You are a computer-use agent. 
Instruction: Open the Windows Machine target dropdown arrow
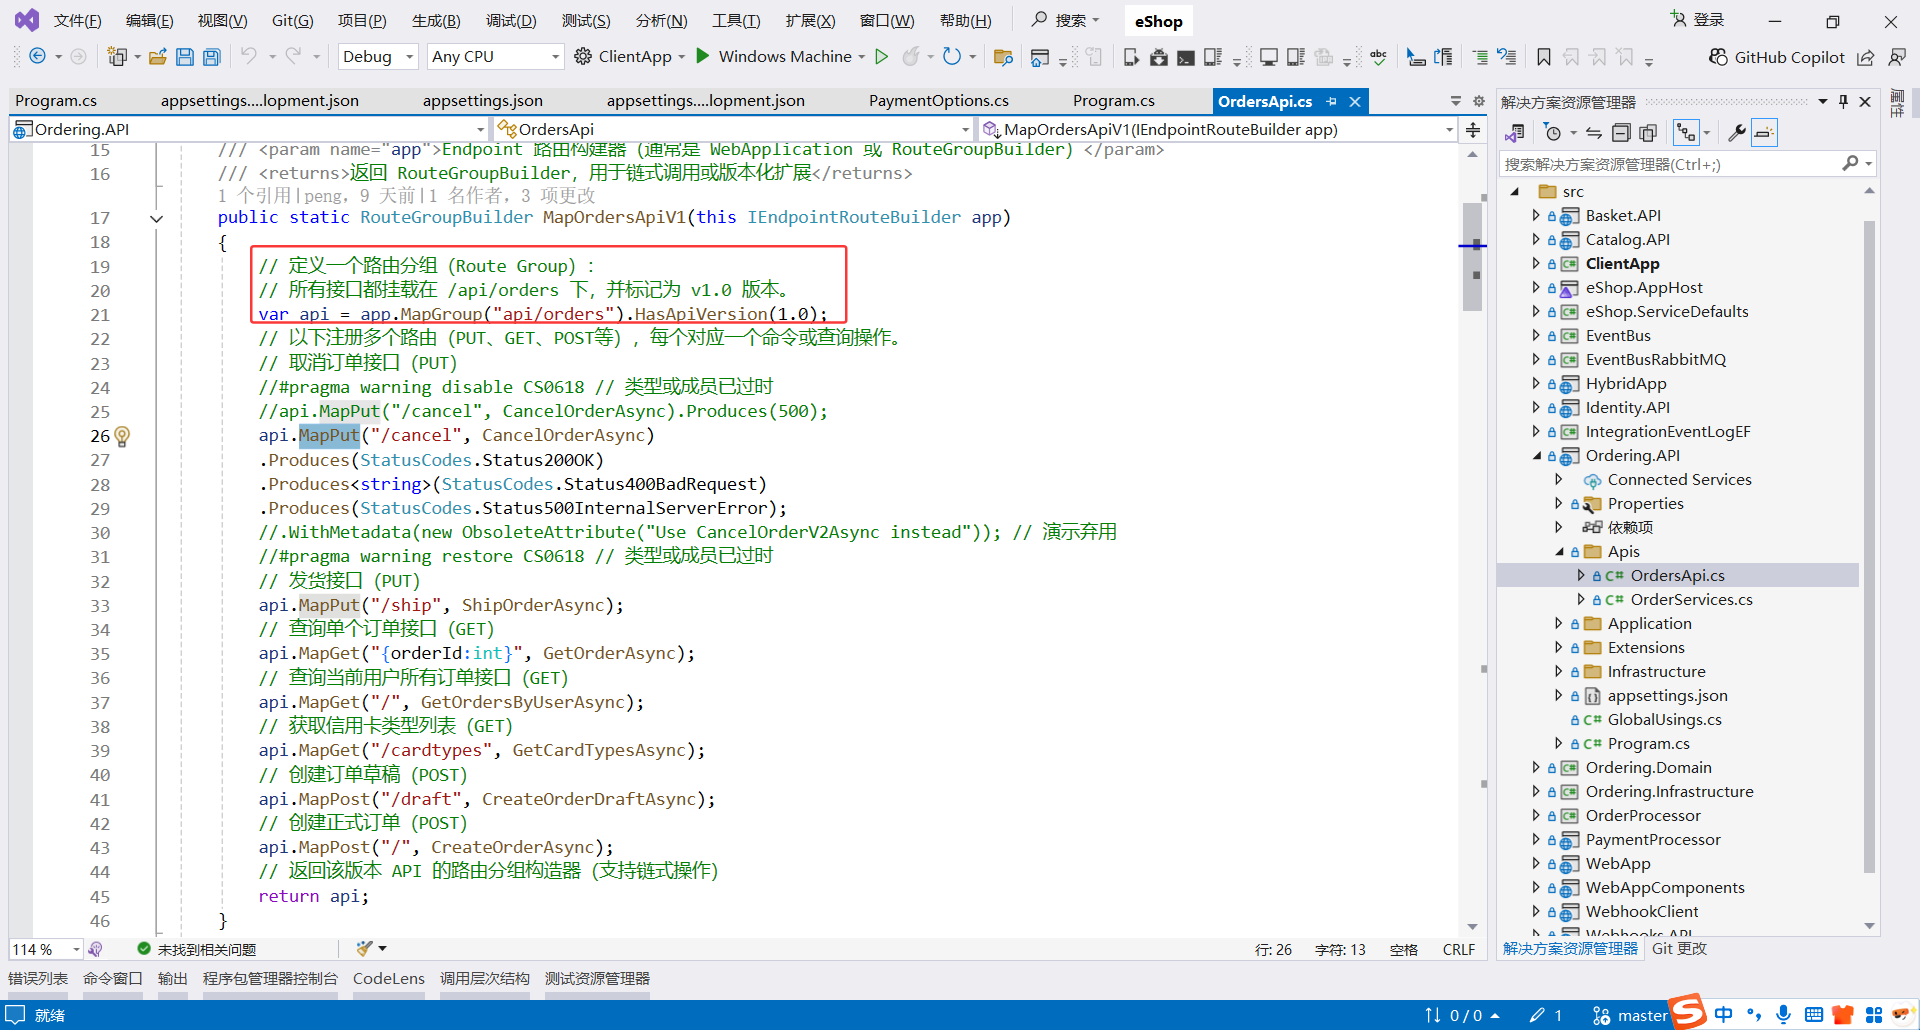(x=862, y=57)
